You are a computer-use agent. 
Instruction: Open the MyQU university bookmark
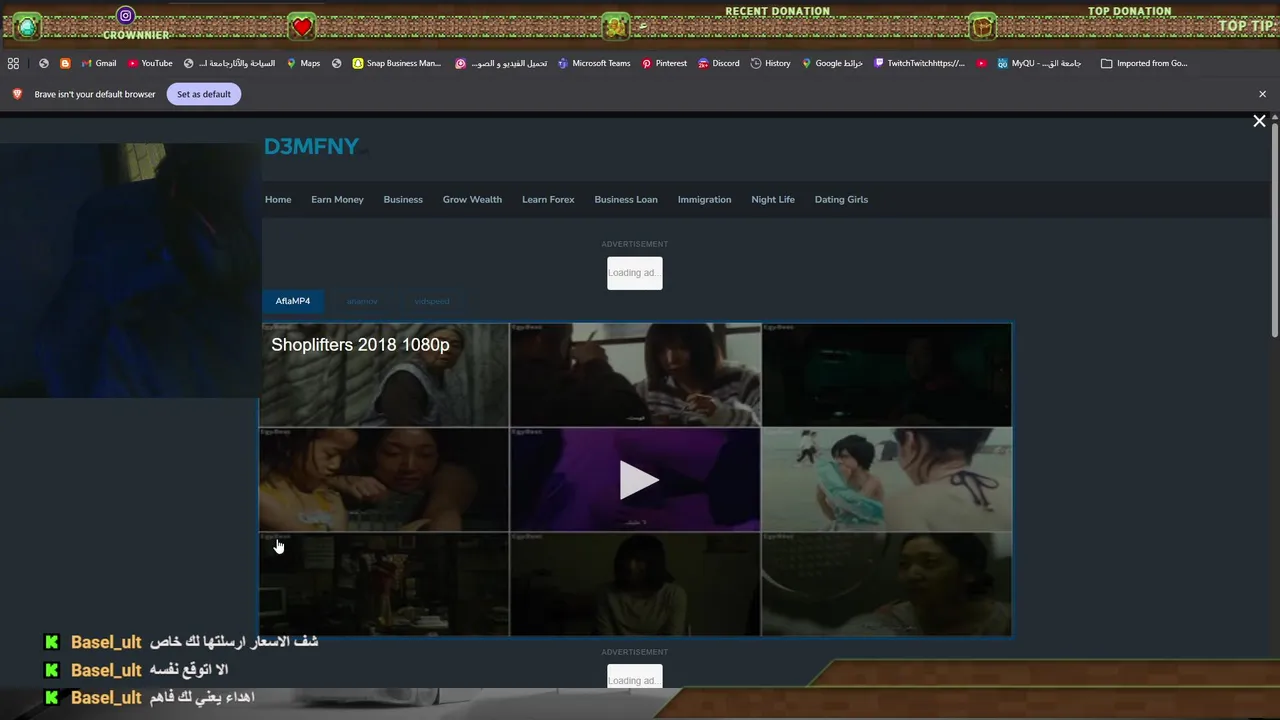coord(1039,63)
